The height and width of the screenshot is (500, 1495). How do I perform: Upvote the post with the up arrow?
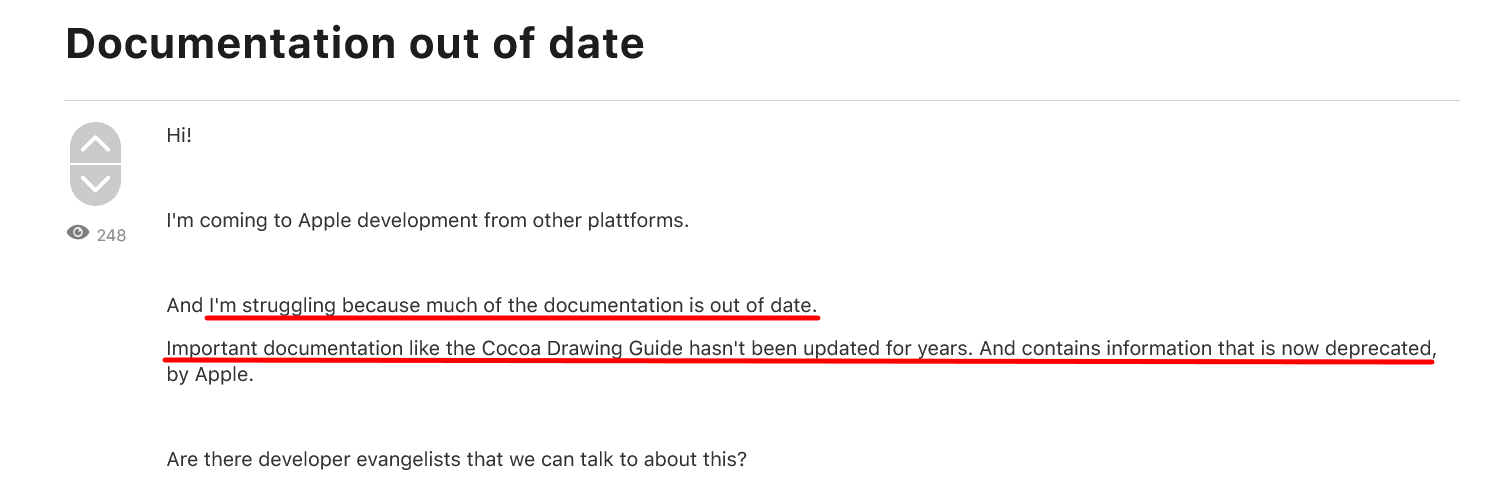[x=95, y=144]
